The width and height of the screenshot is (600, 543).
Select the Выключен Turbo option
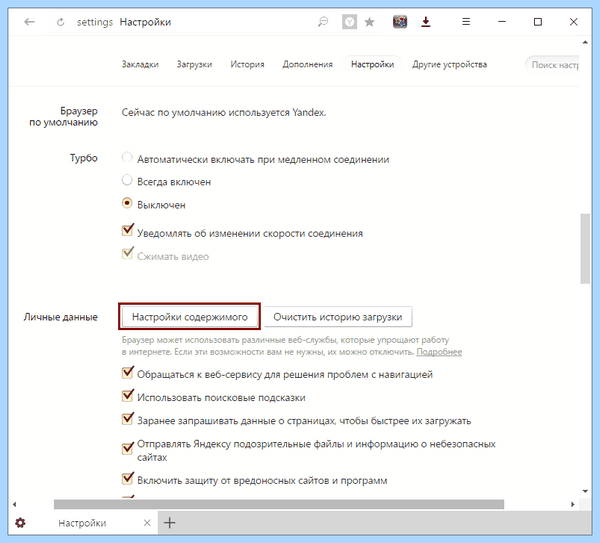(x=127, y=203)
